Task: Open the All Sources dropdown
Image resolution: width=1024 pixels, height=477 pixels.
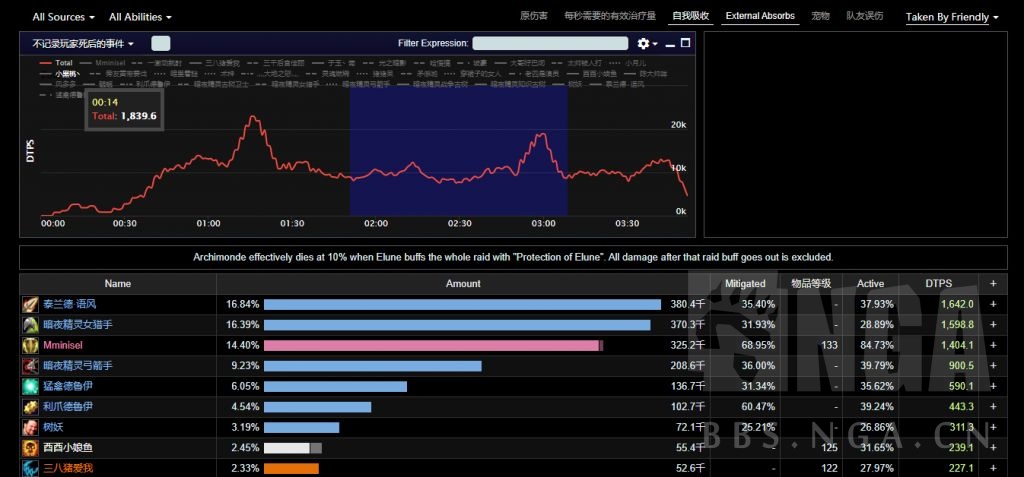Action: 63,17
